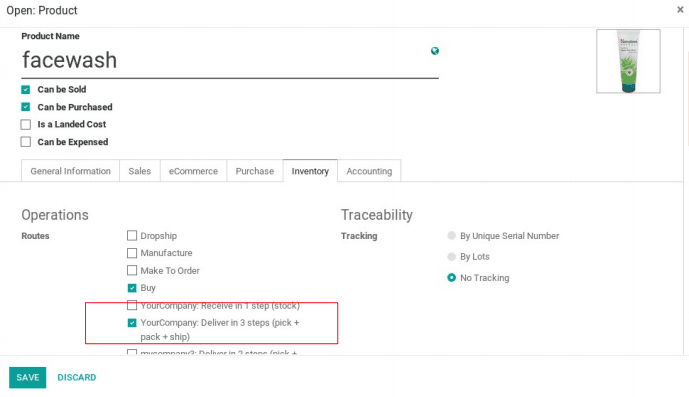The width and height of the screenshot is (689, 397).
Task: Enable Can be Expensed
Action: tap(25, 142)
